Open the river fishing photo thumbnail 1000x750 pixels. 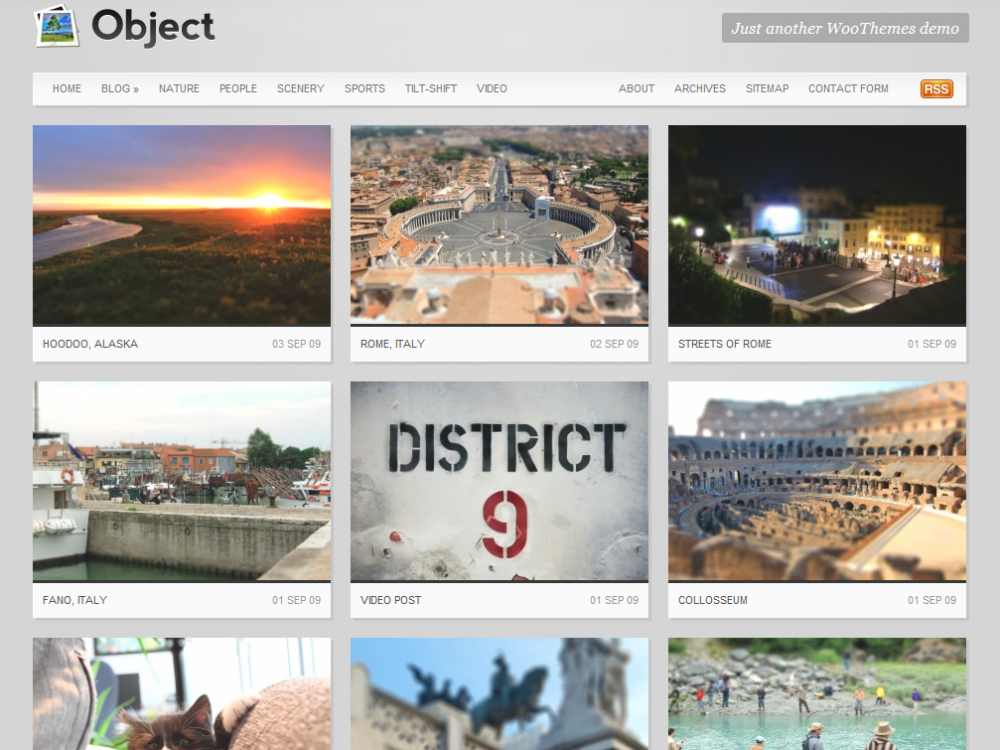tap(817, 694)
